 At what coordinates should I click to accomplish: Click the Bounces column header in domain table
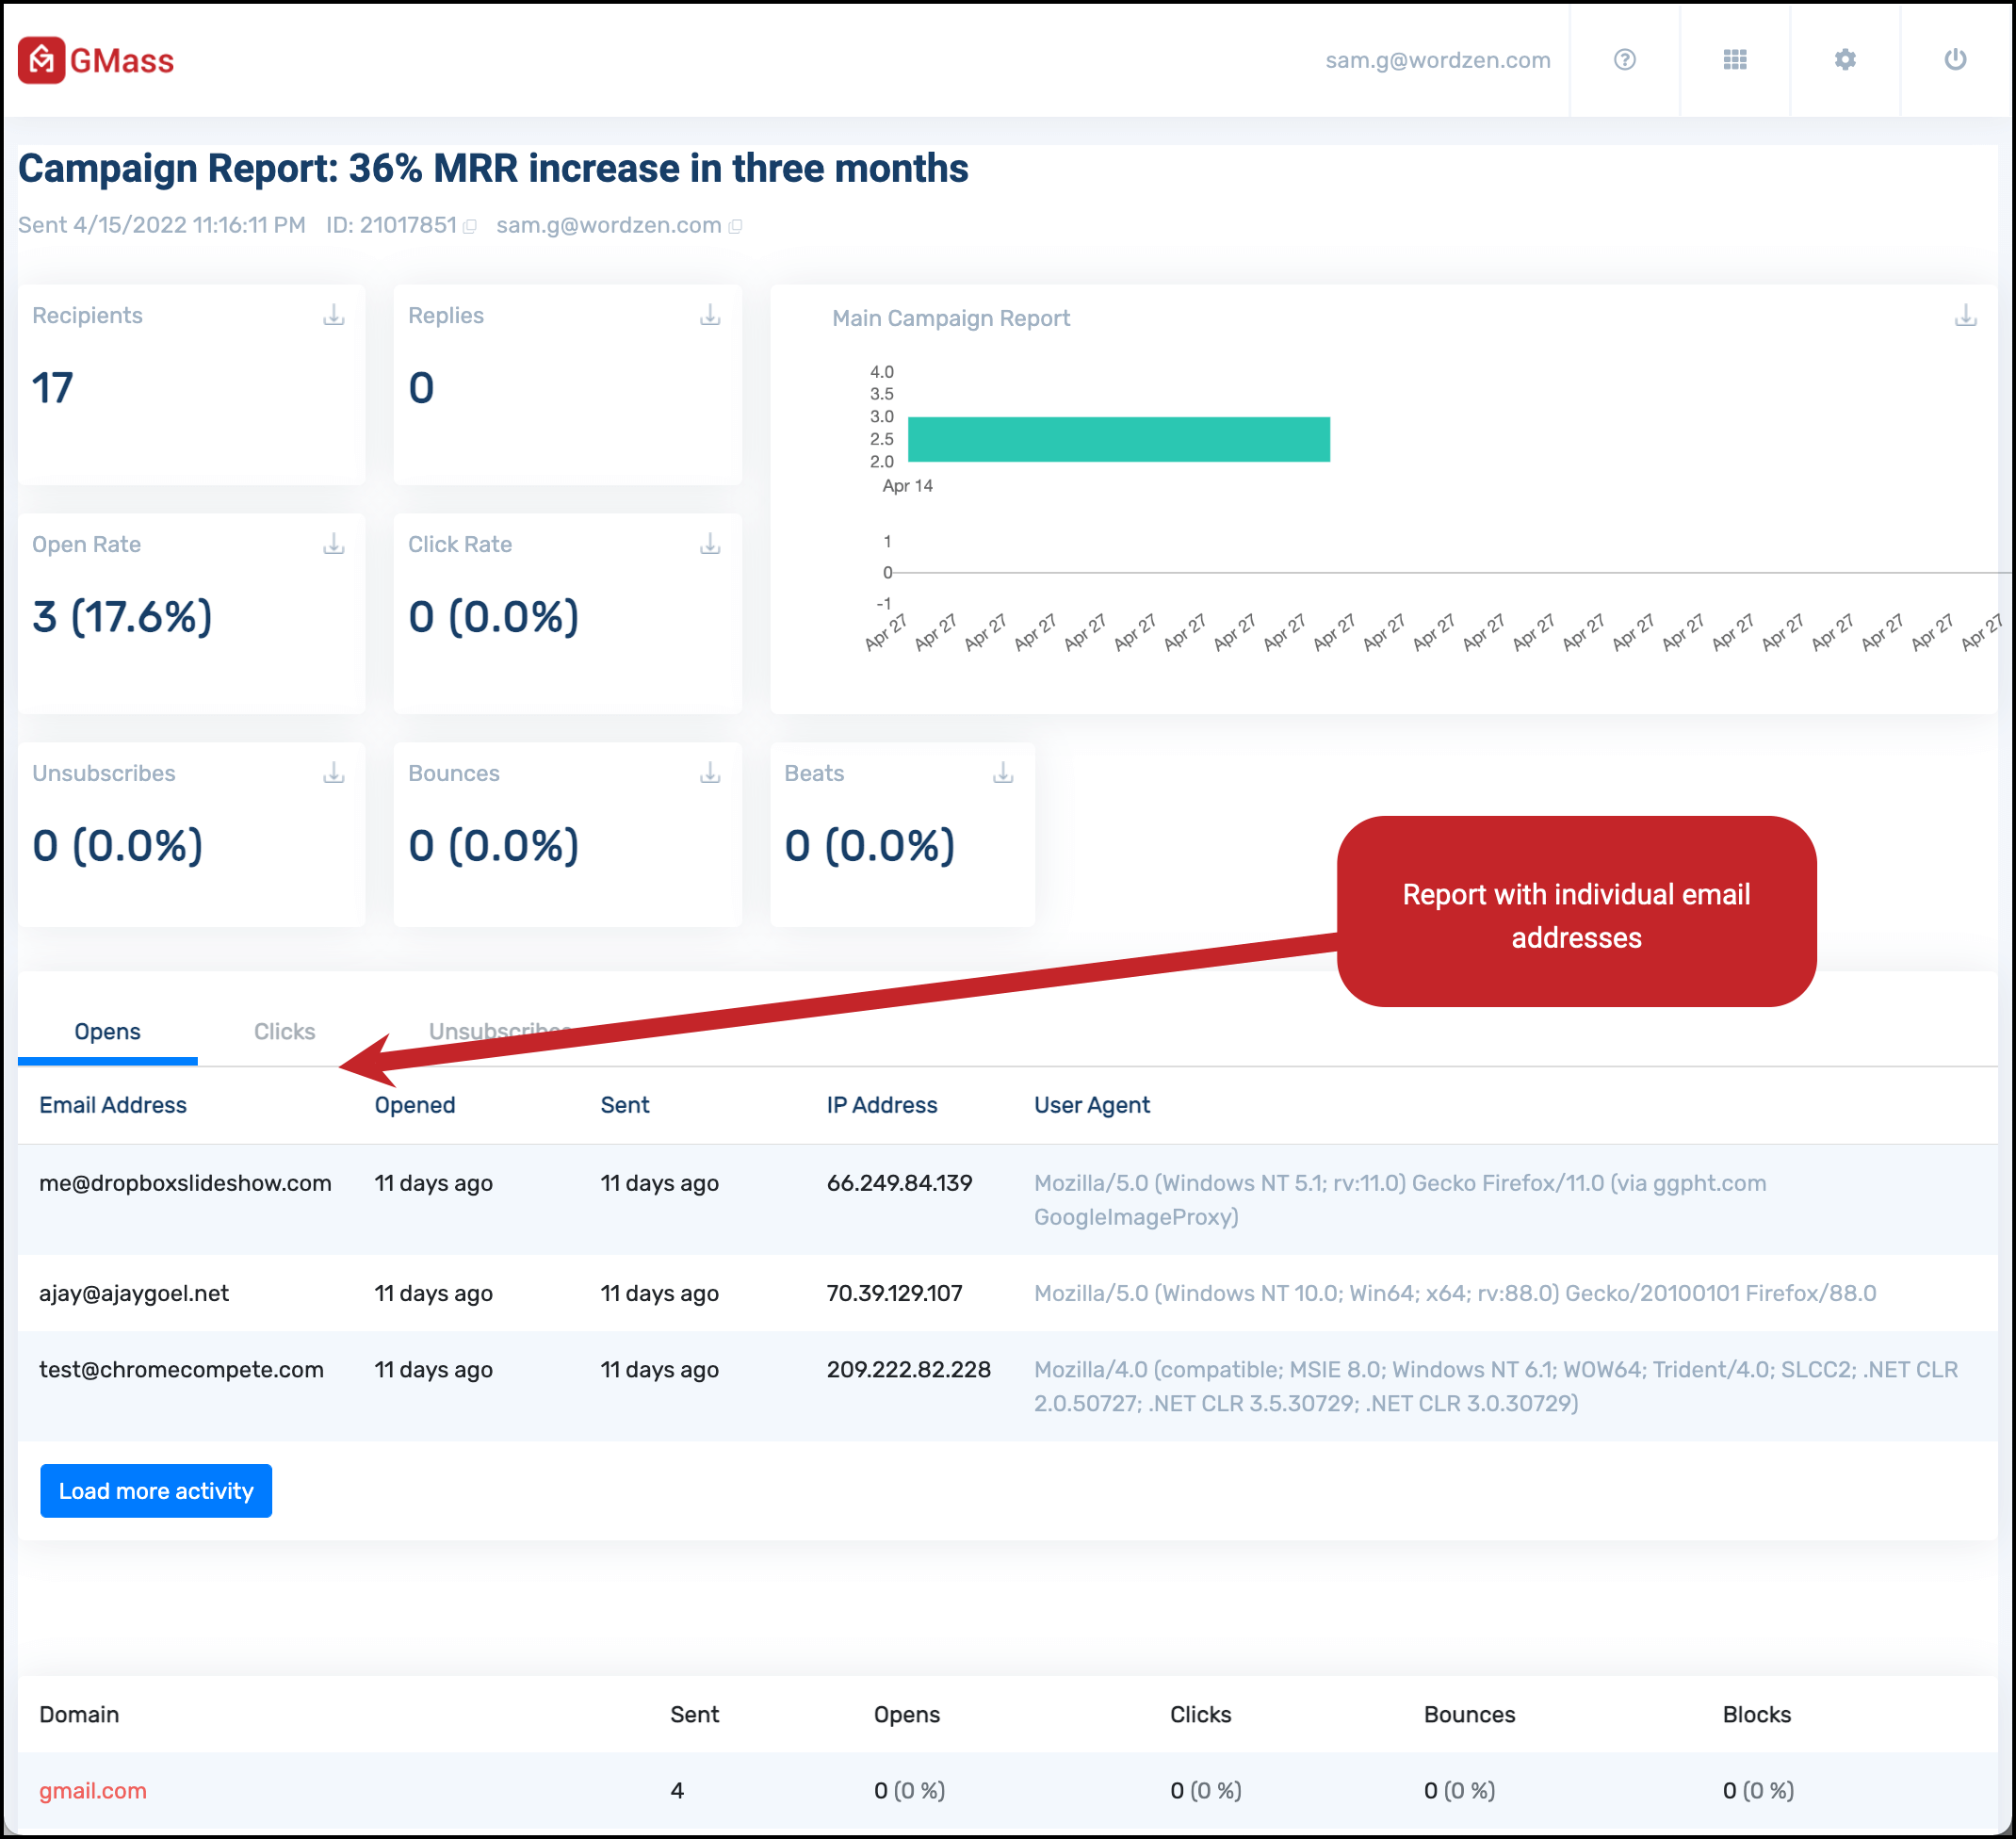[x=1469, y=1715]
